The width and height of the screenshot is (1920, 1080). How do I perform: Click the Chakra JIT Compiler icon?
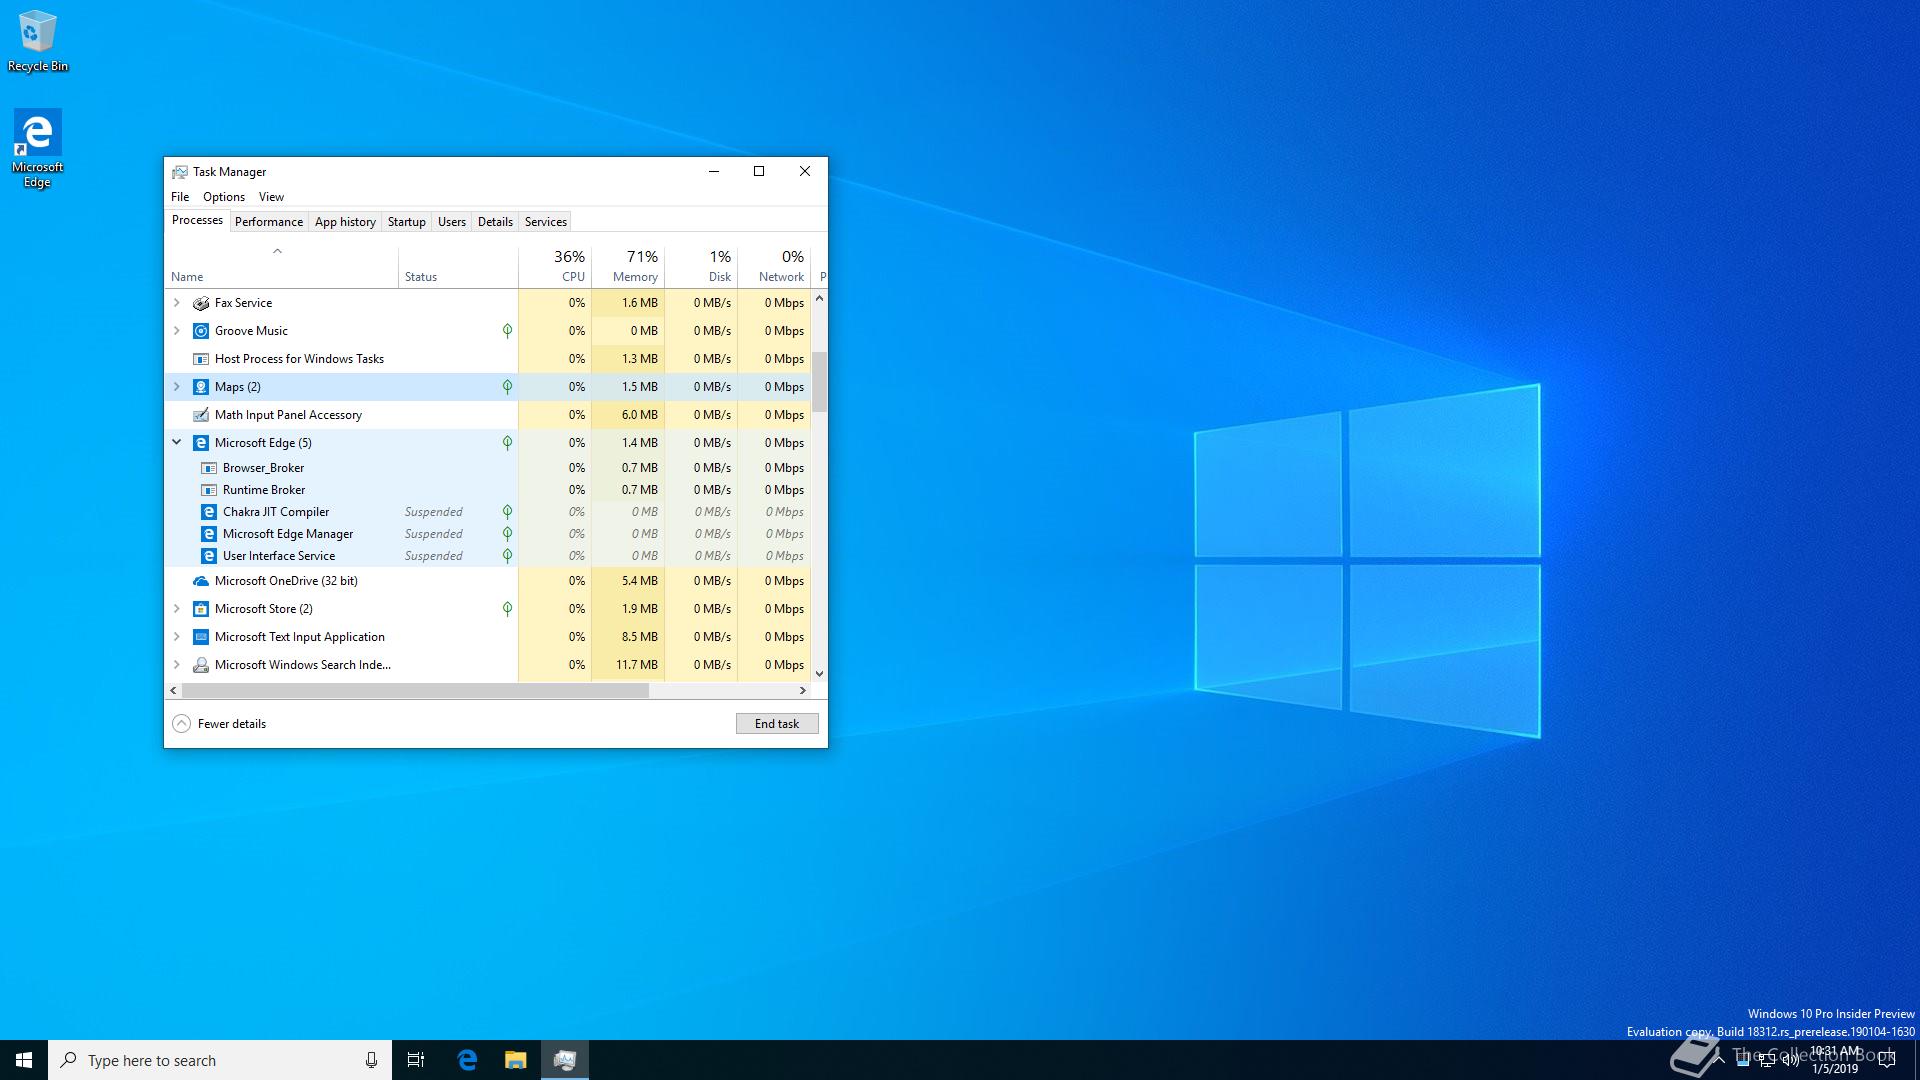pos(209,512)
